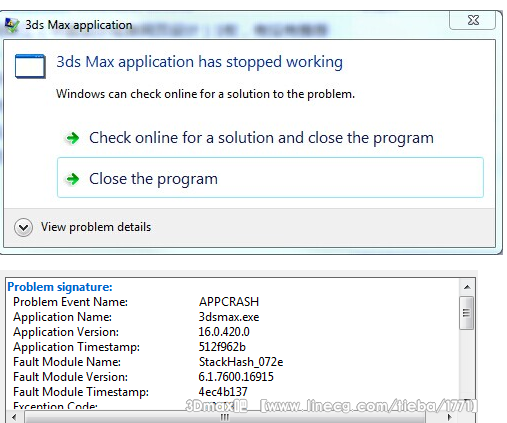Screen dimensions: 507x423
Task: Click the Fault Module Timestamp label
Action: coord(81,392)
